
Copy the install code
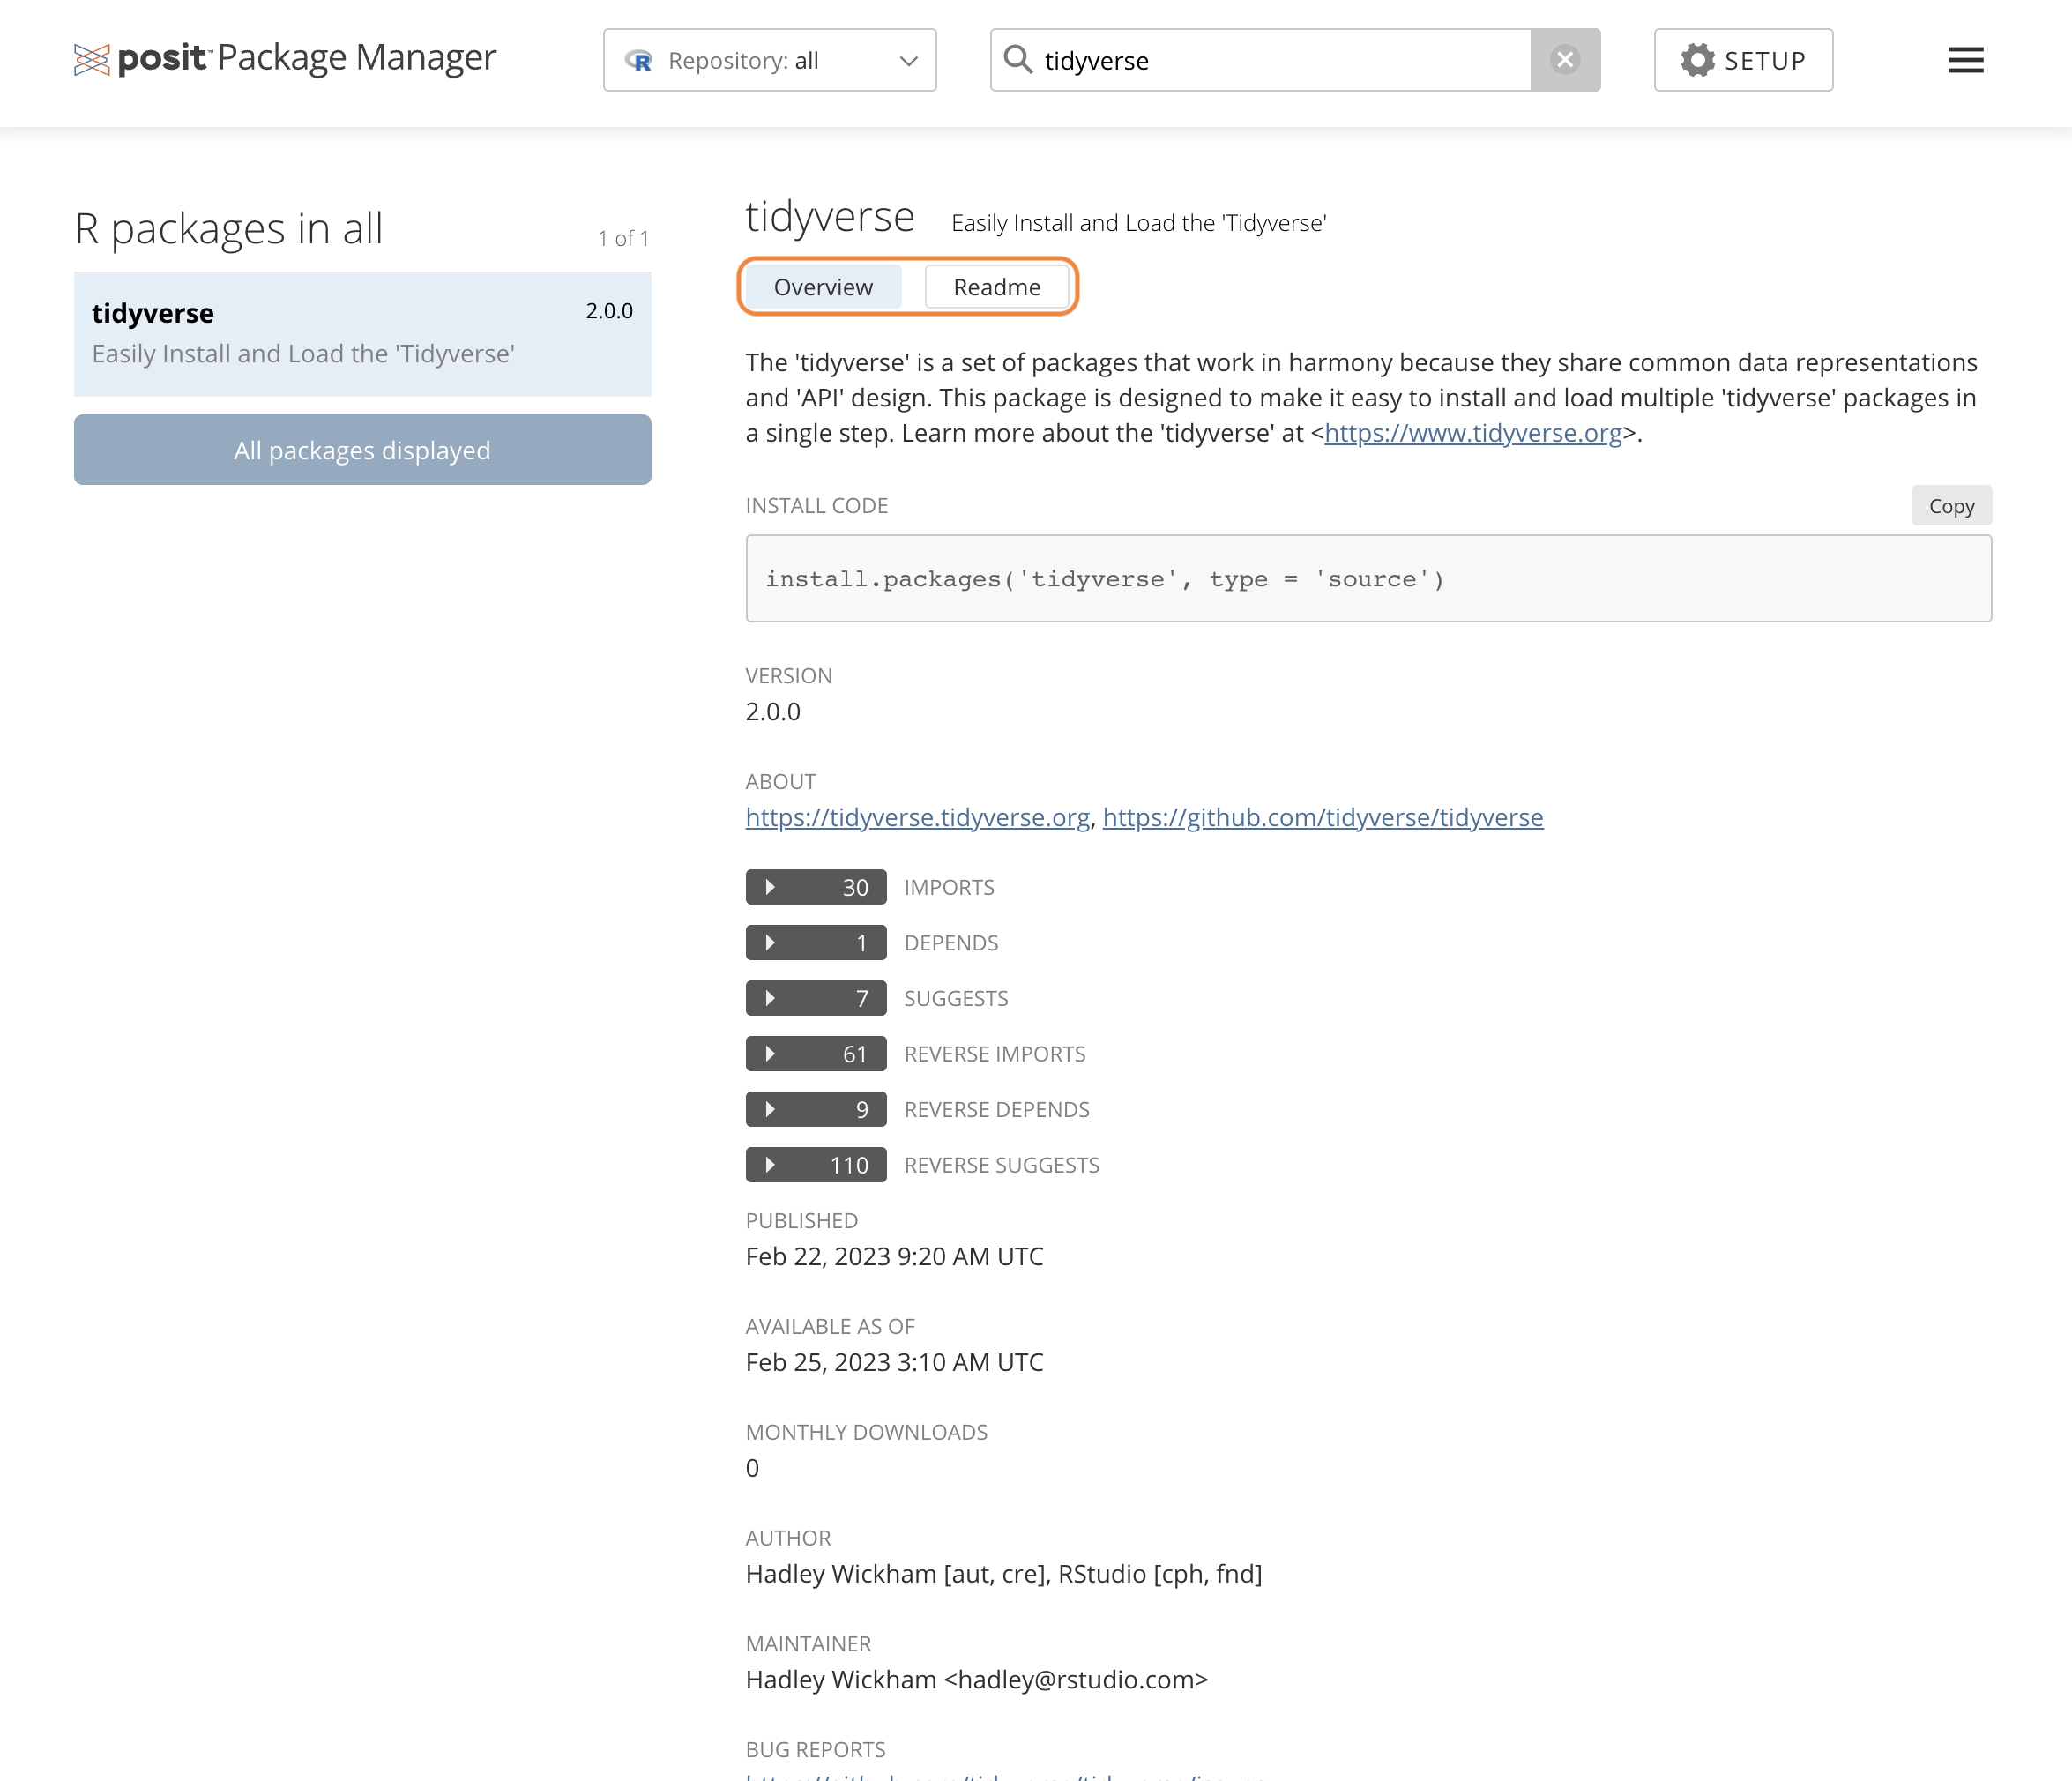point(1950,506)
